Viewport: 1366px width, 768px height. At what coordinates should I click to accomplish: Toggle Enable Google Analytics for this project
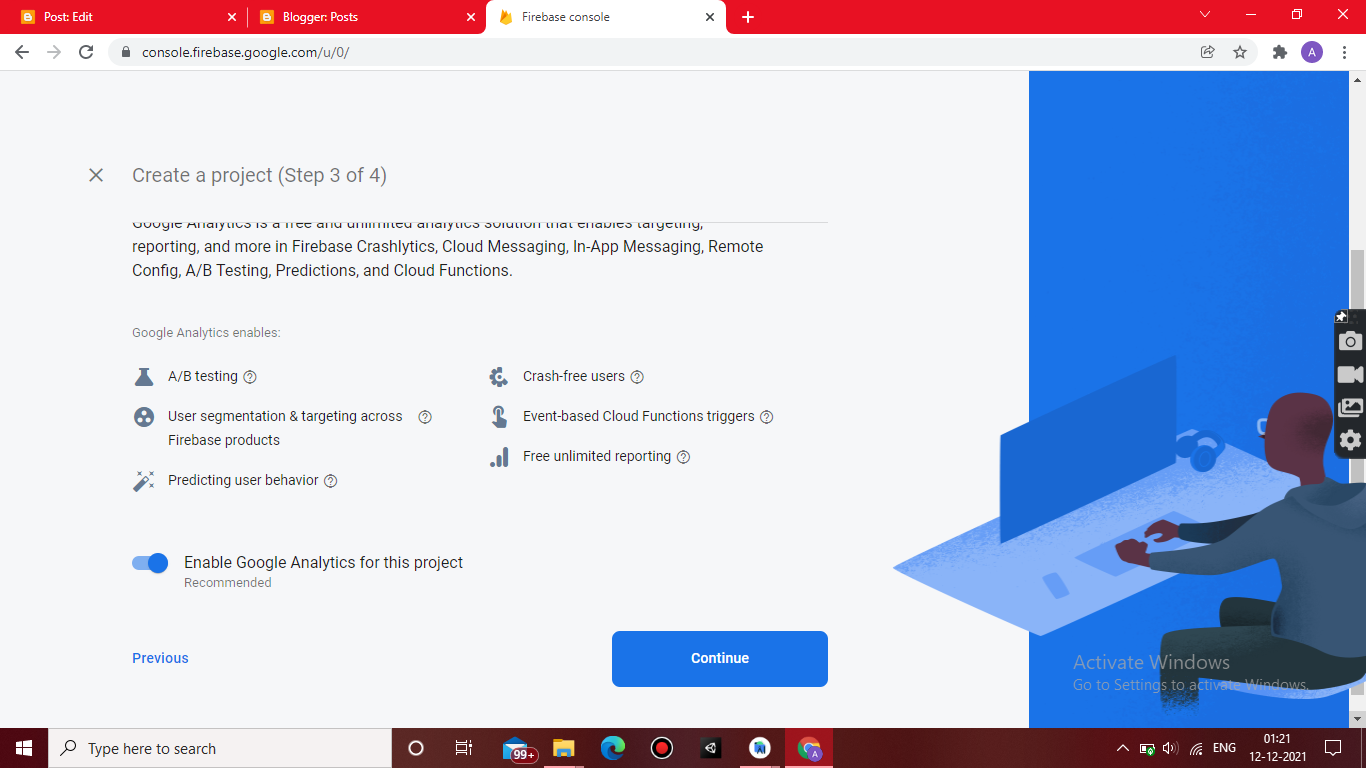click(150, 563)
